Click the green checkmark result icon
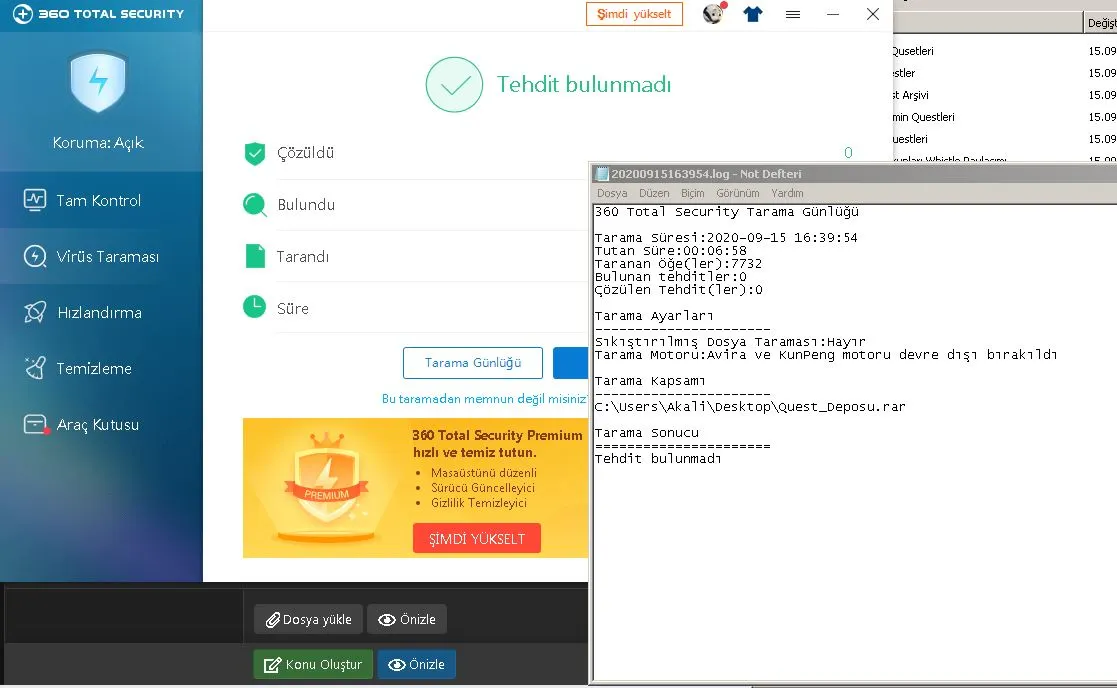This screenshot has width=1117, height=688. [x=454, y=85]
